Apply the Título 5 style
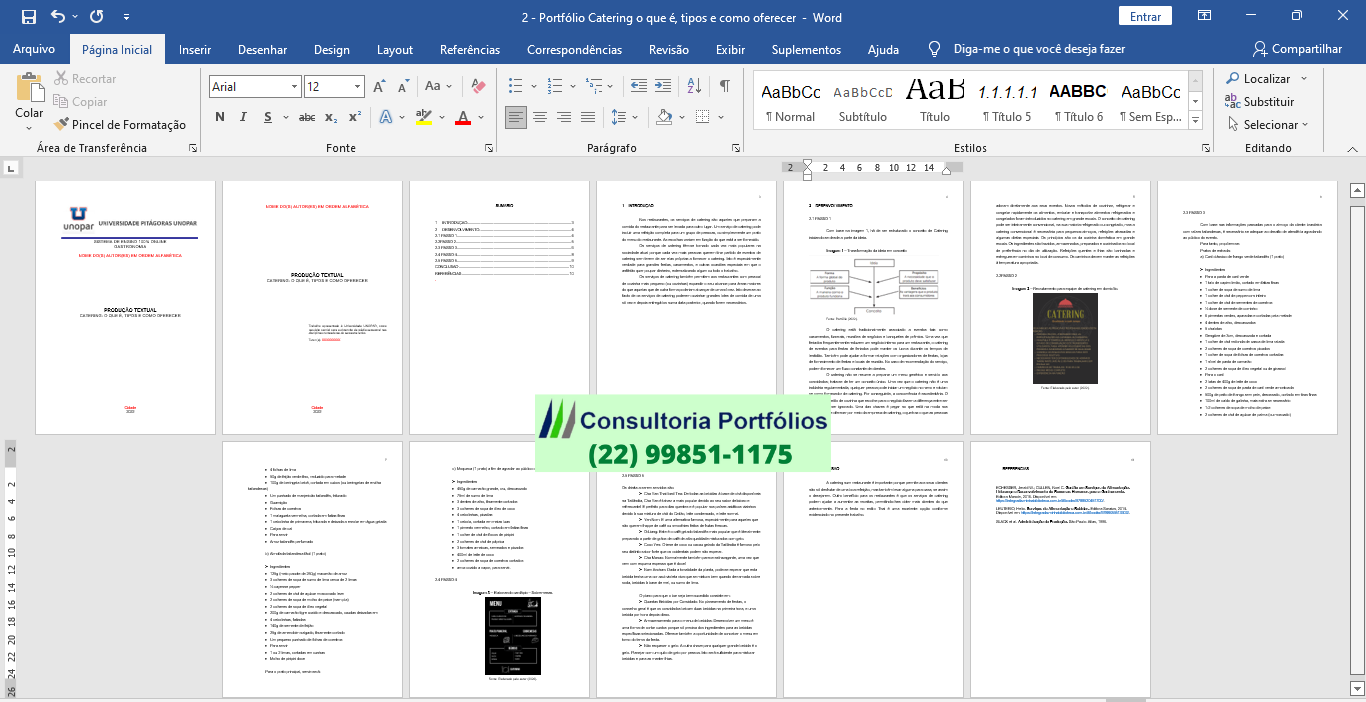Screen dimensions: 1366x702 [x=1007, y=100]
